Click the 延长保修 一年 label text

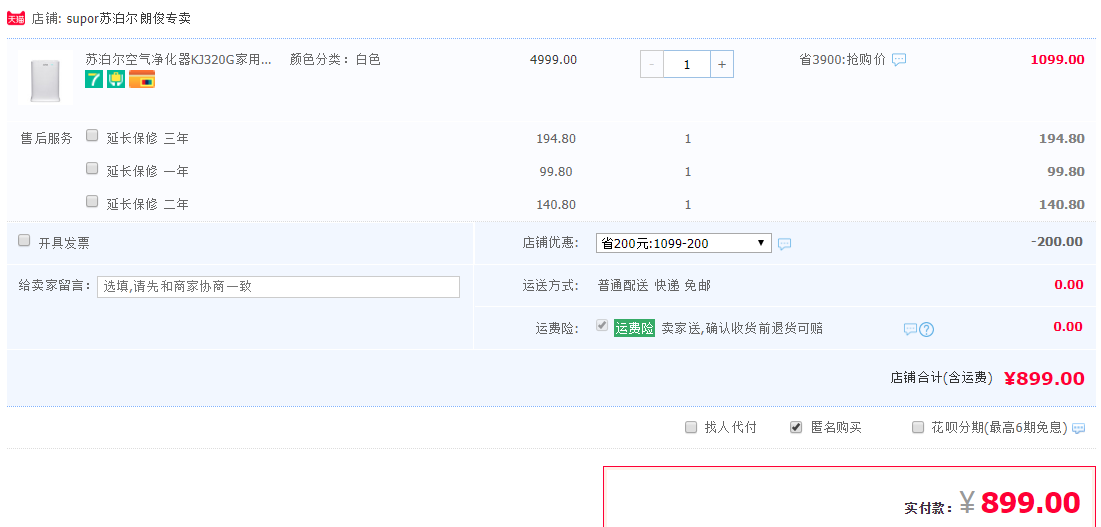(147, 171)
